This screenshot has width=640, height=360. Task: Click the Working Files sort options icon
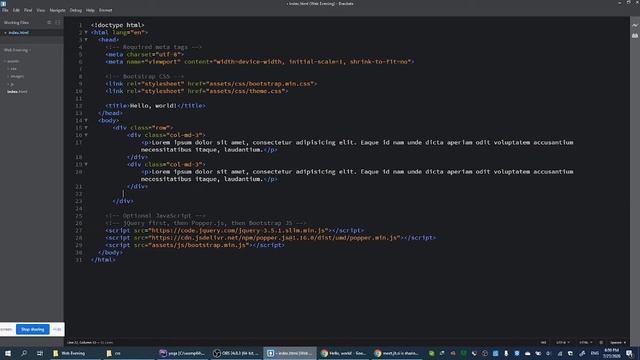[49, 22]
